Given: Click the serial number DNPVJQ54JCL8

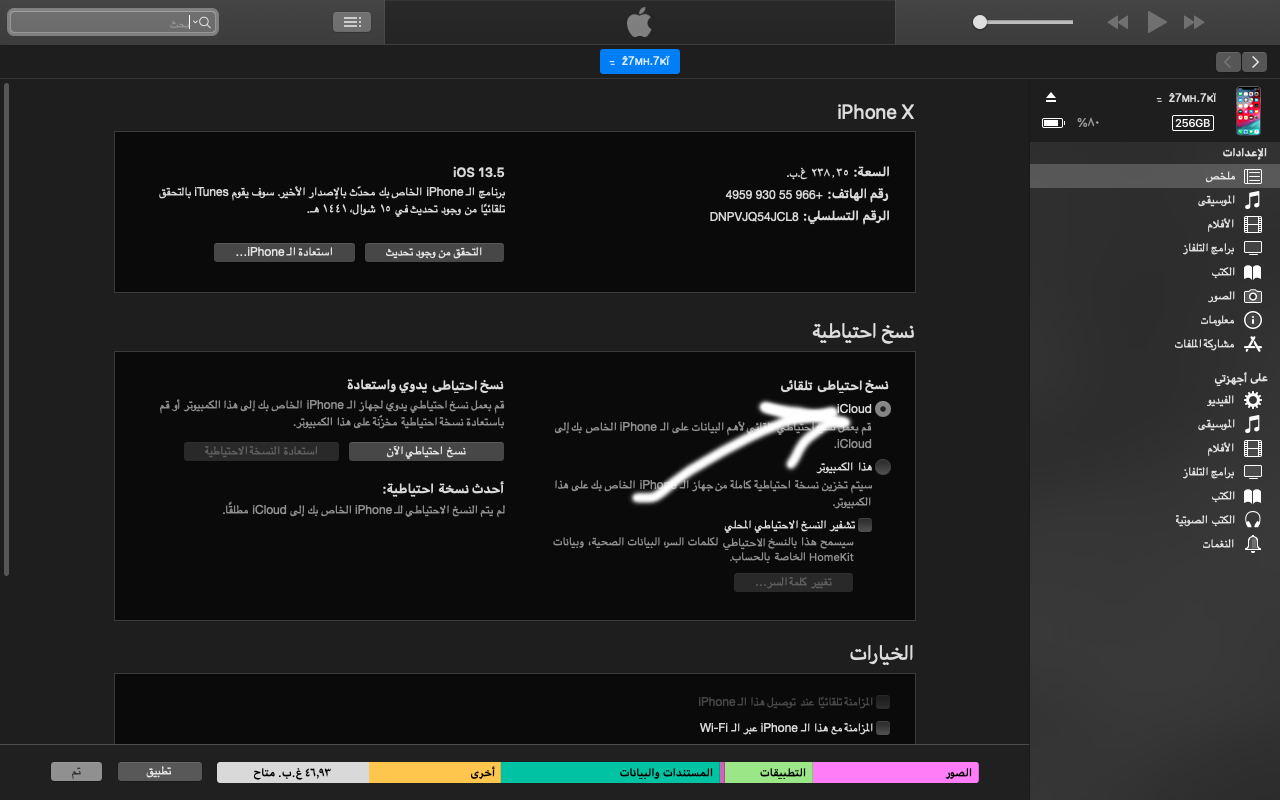Looking at the screenshot, I should click(x=754, y=216).
